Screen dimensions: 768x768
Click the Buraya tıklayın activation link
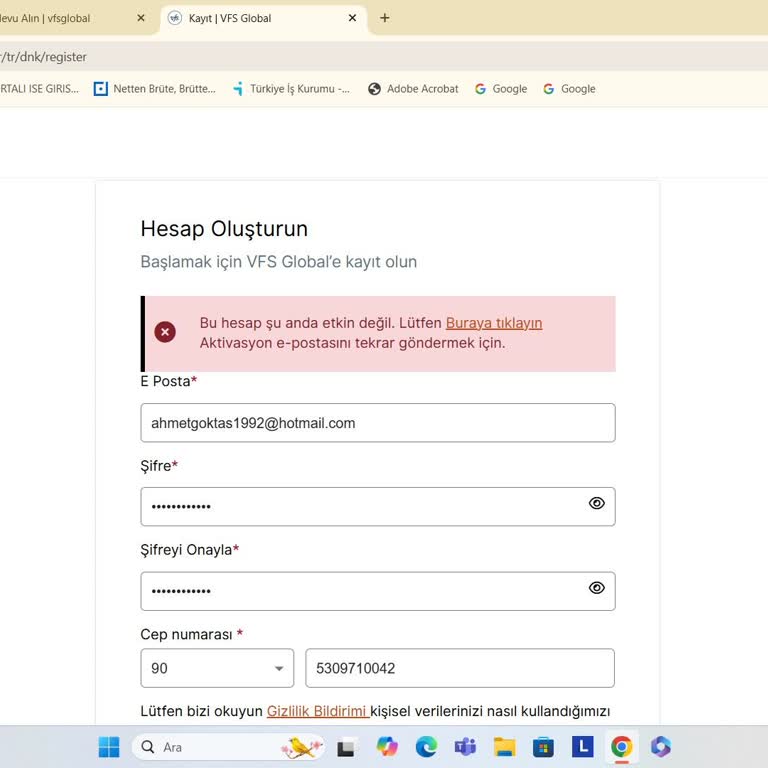[494, 323]
